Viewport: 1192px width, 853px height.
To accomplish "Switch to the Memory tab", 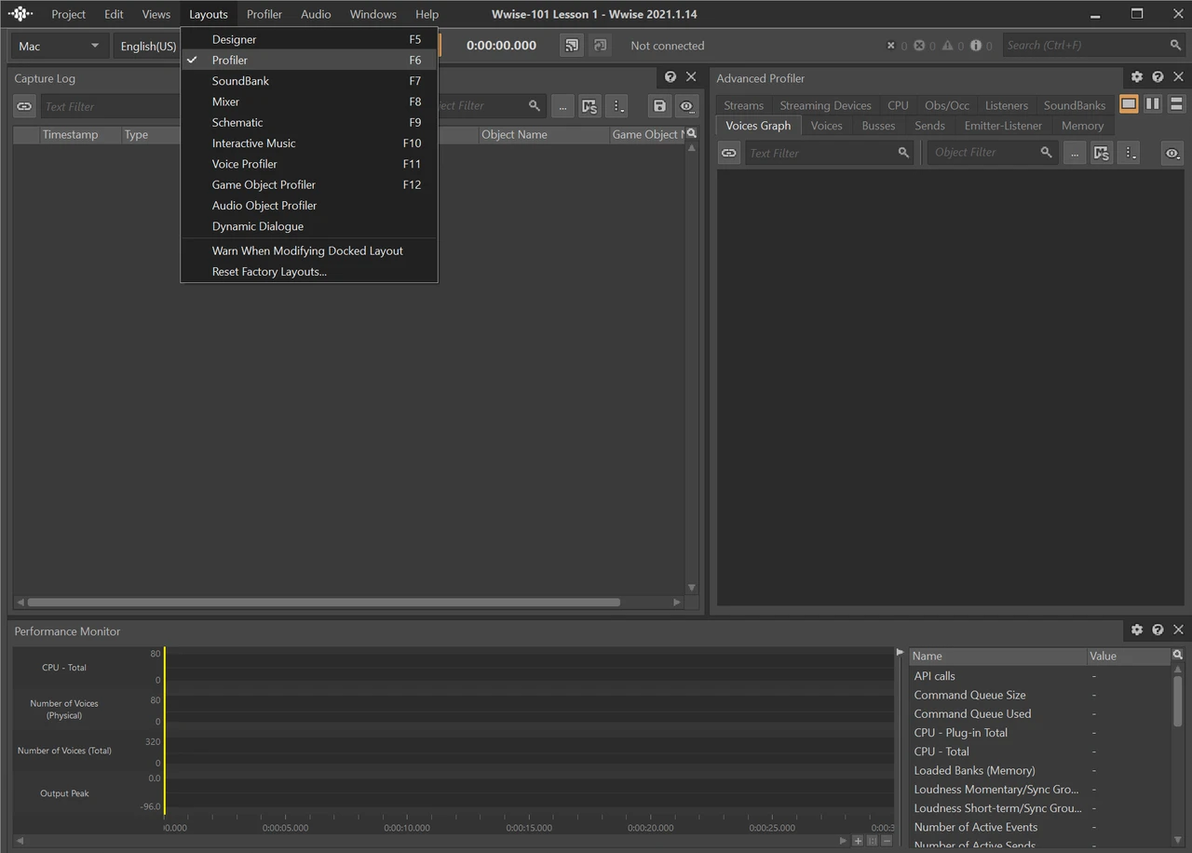I will point(1082,125).
